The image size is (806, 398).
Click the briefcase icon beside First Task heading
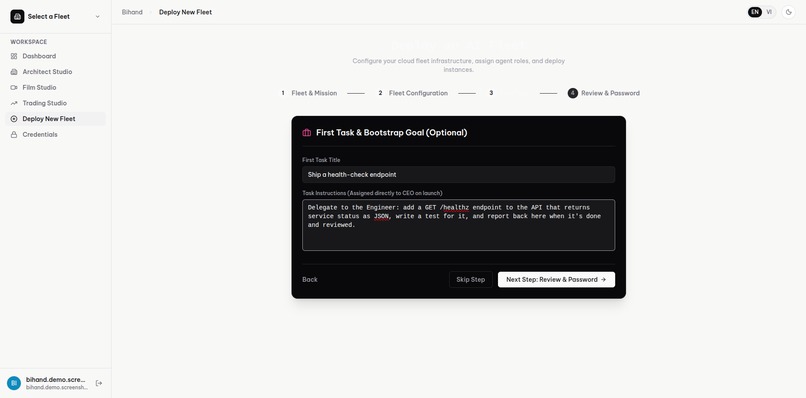307,133
